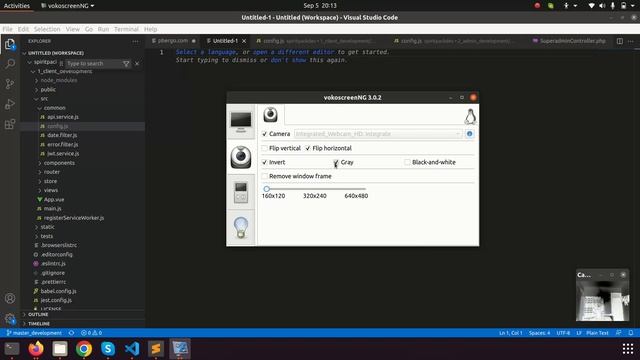Open the Edit menu
Viewport: 640px width, 360px height.
(x=23, y=29)
